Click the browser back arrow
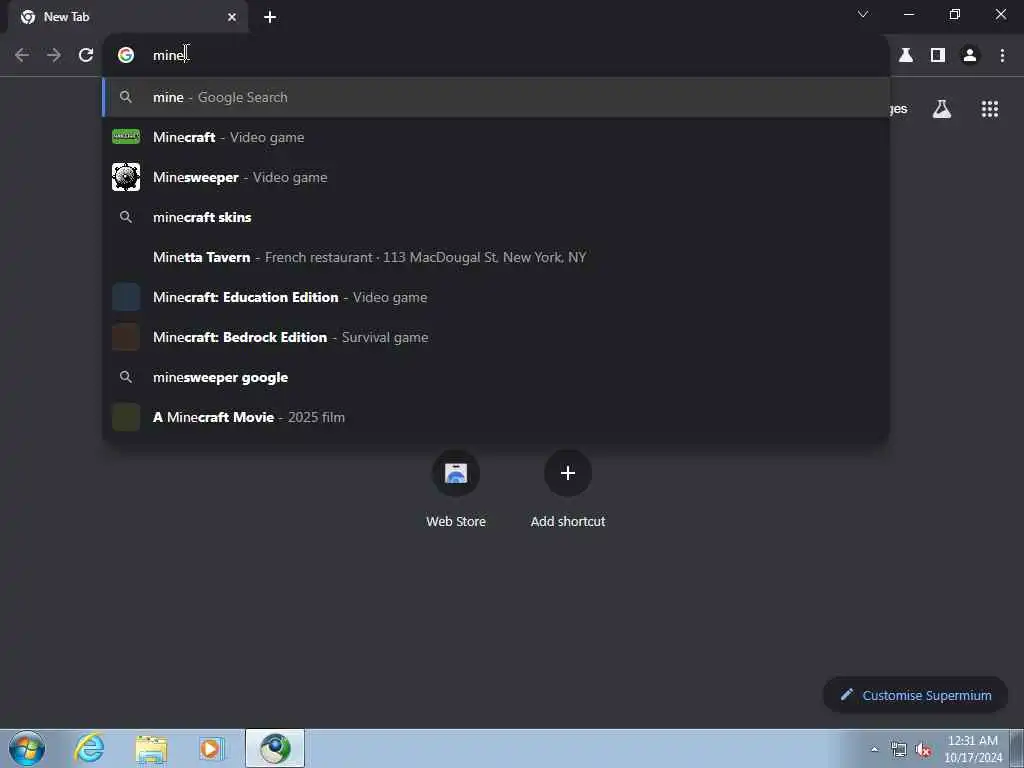The height and width of the screenshot is (768, 1024). point(22,56)
